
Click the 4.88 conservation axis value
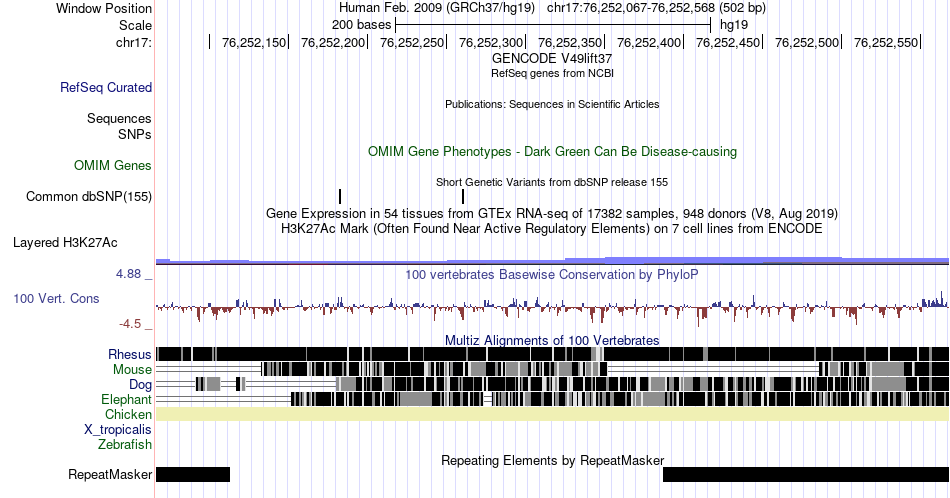128,274
